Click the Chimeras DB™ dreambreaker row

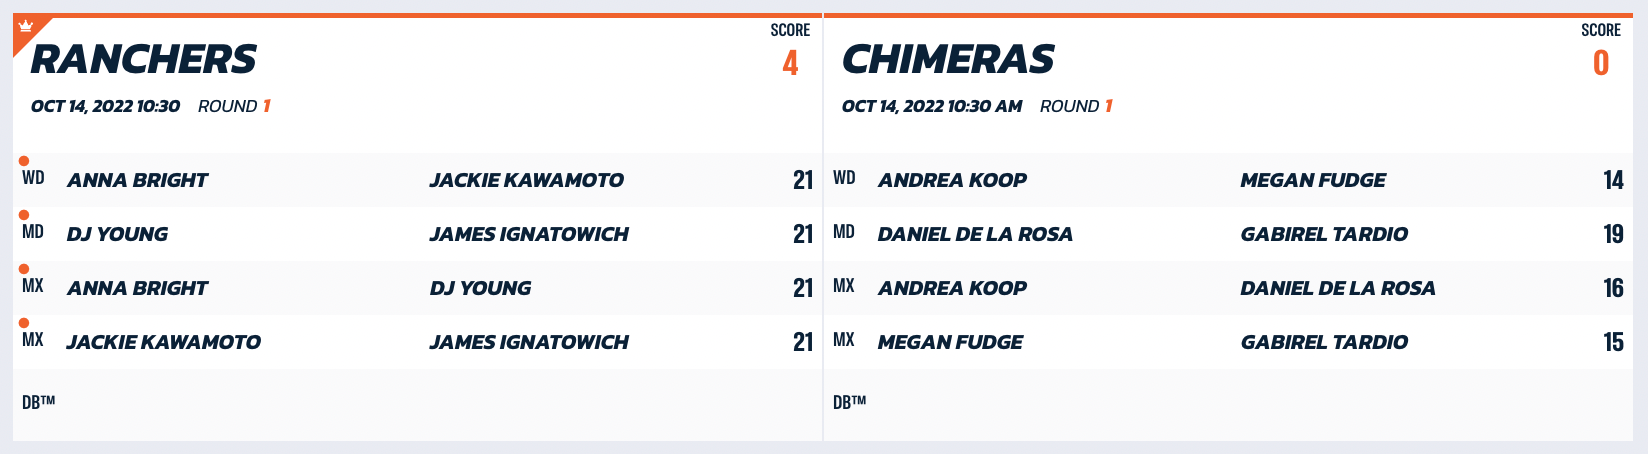(x=1229, y=402)
